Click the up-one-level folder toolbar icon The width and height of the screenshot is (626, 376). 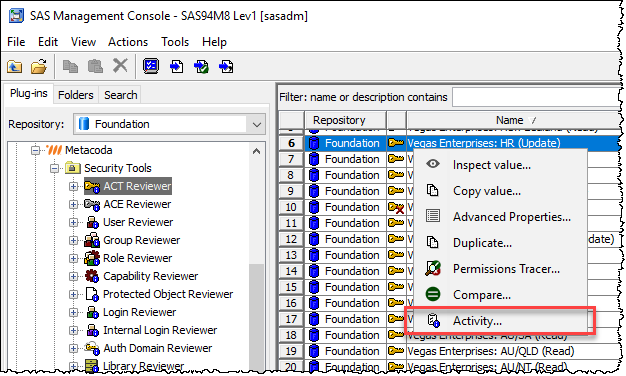click(15, 66)
